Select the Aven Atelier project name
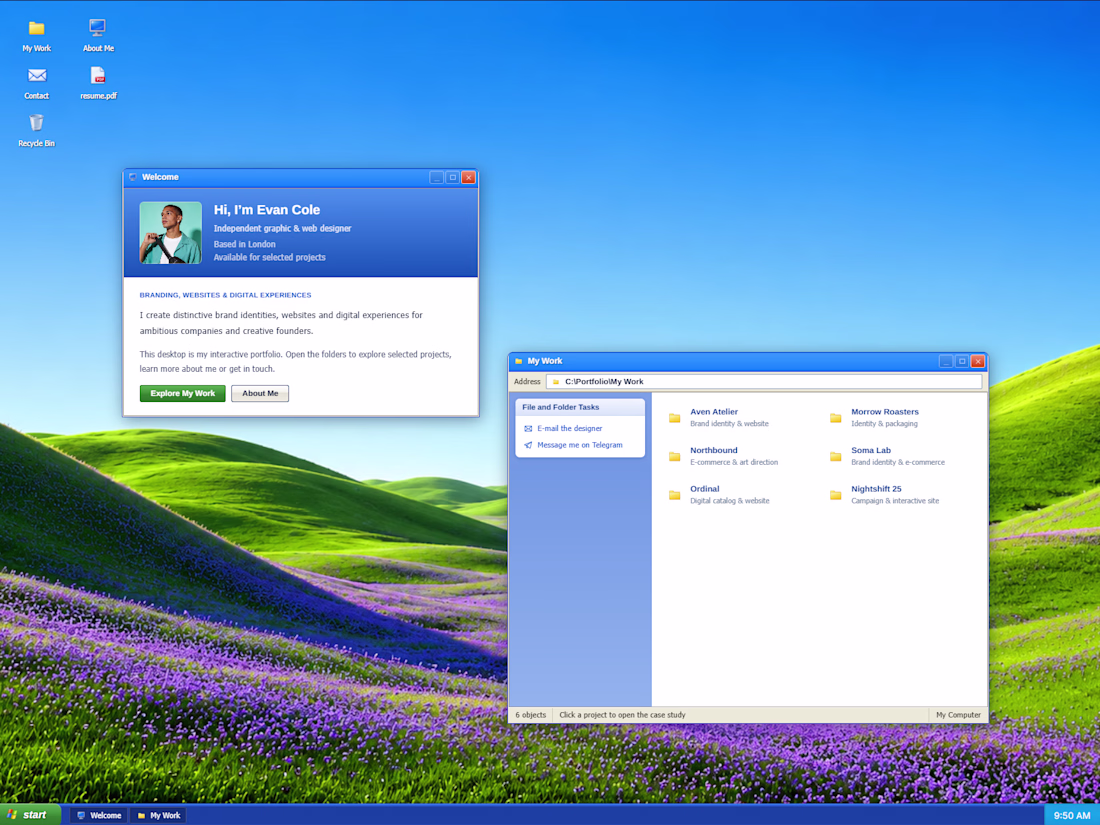The image size is (1100, 825). click(x=714, y=412)
